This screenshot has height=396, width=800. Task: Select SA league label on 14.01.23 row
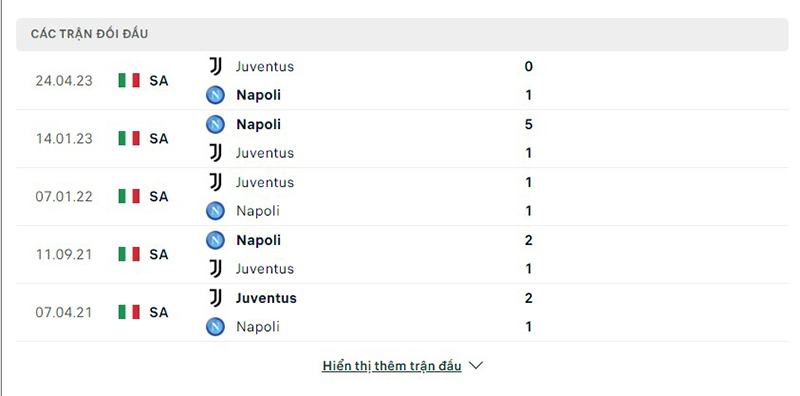pyautogui.click(x=159, y=138)
